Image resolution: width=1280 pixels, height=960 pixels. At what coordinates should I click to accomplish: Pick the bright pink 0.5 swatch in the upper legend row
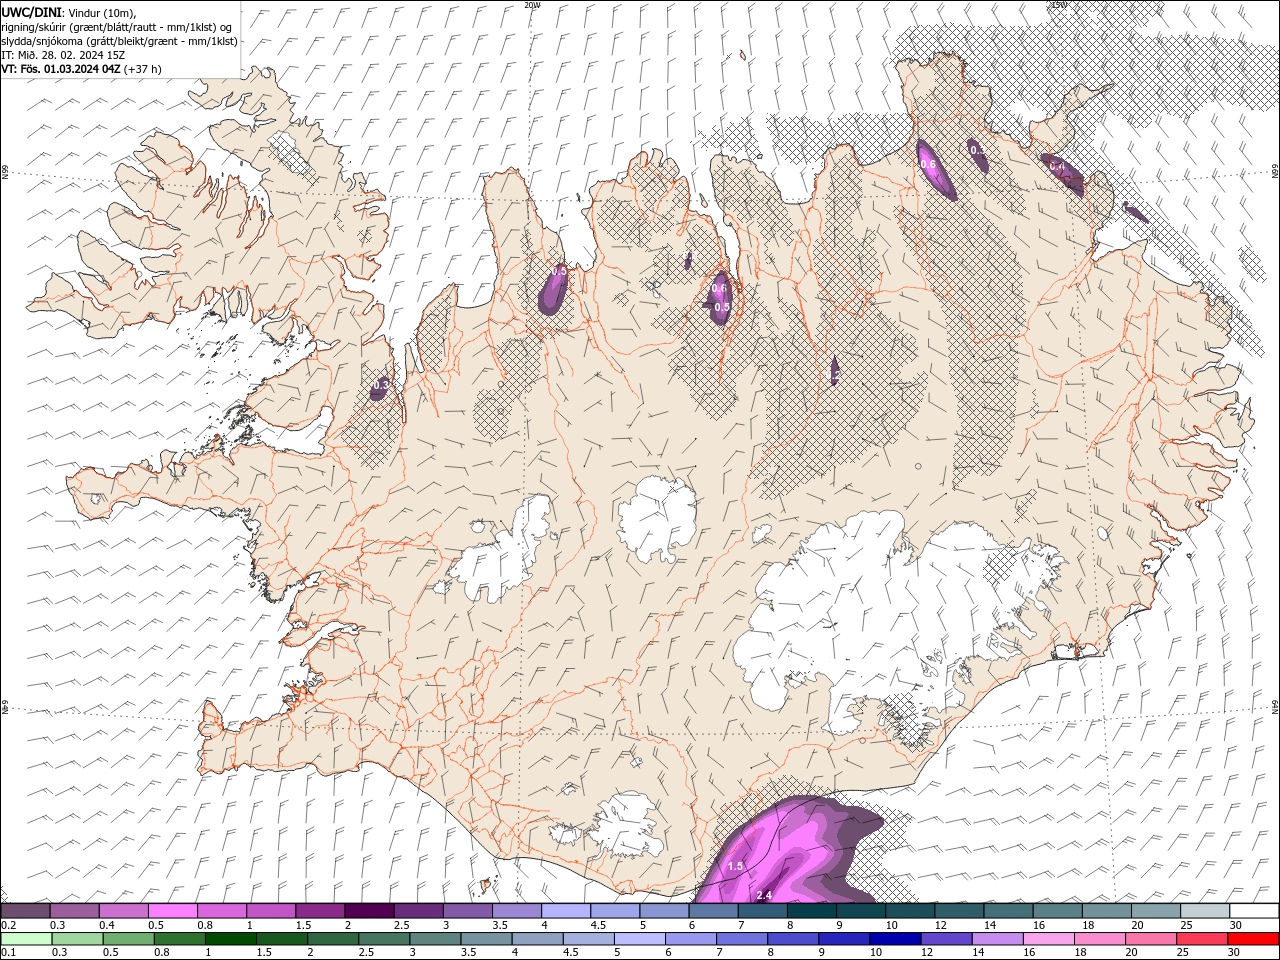172,911
